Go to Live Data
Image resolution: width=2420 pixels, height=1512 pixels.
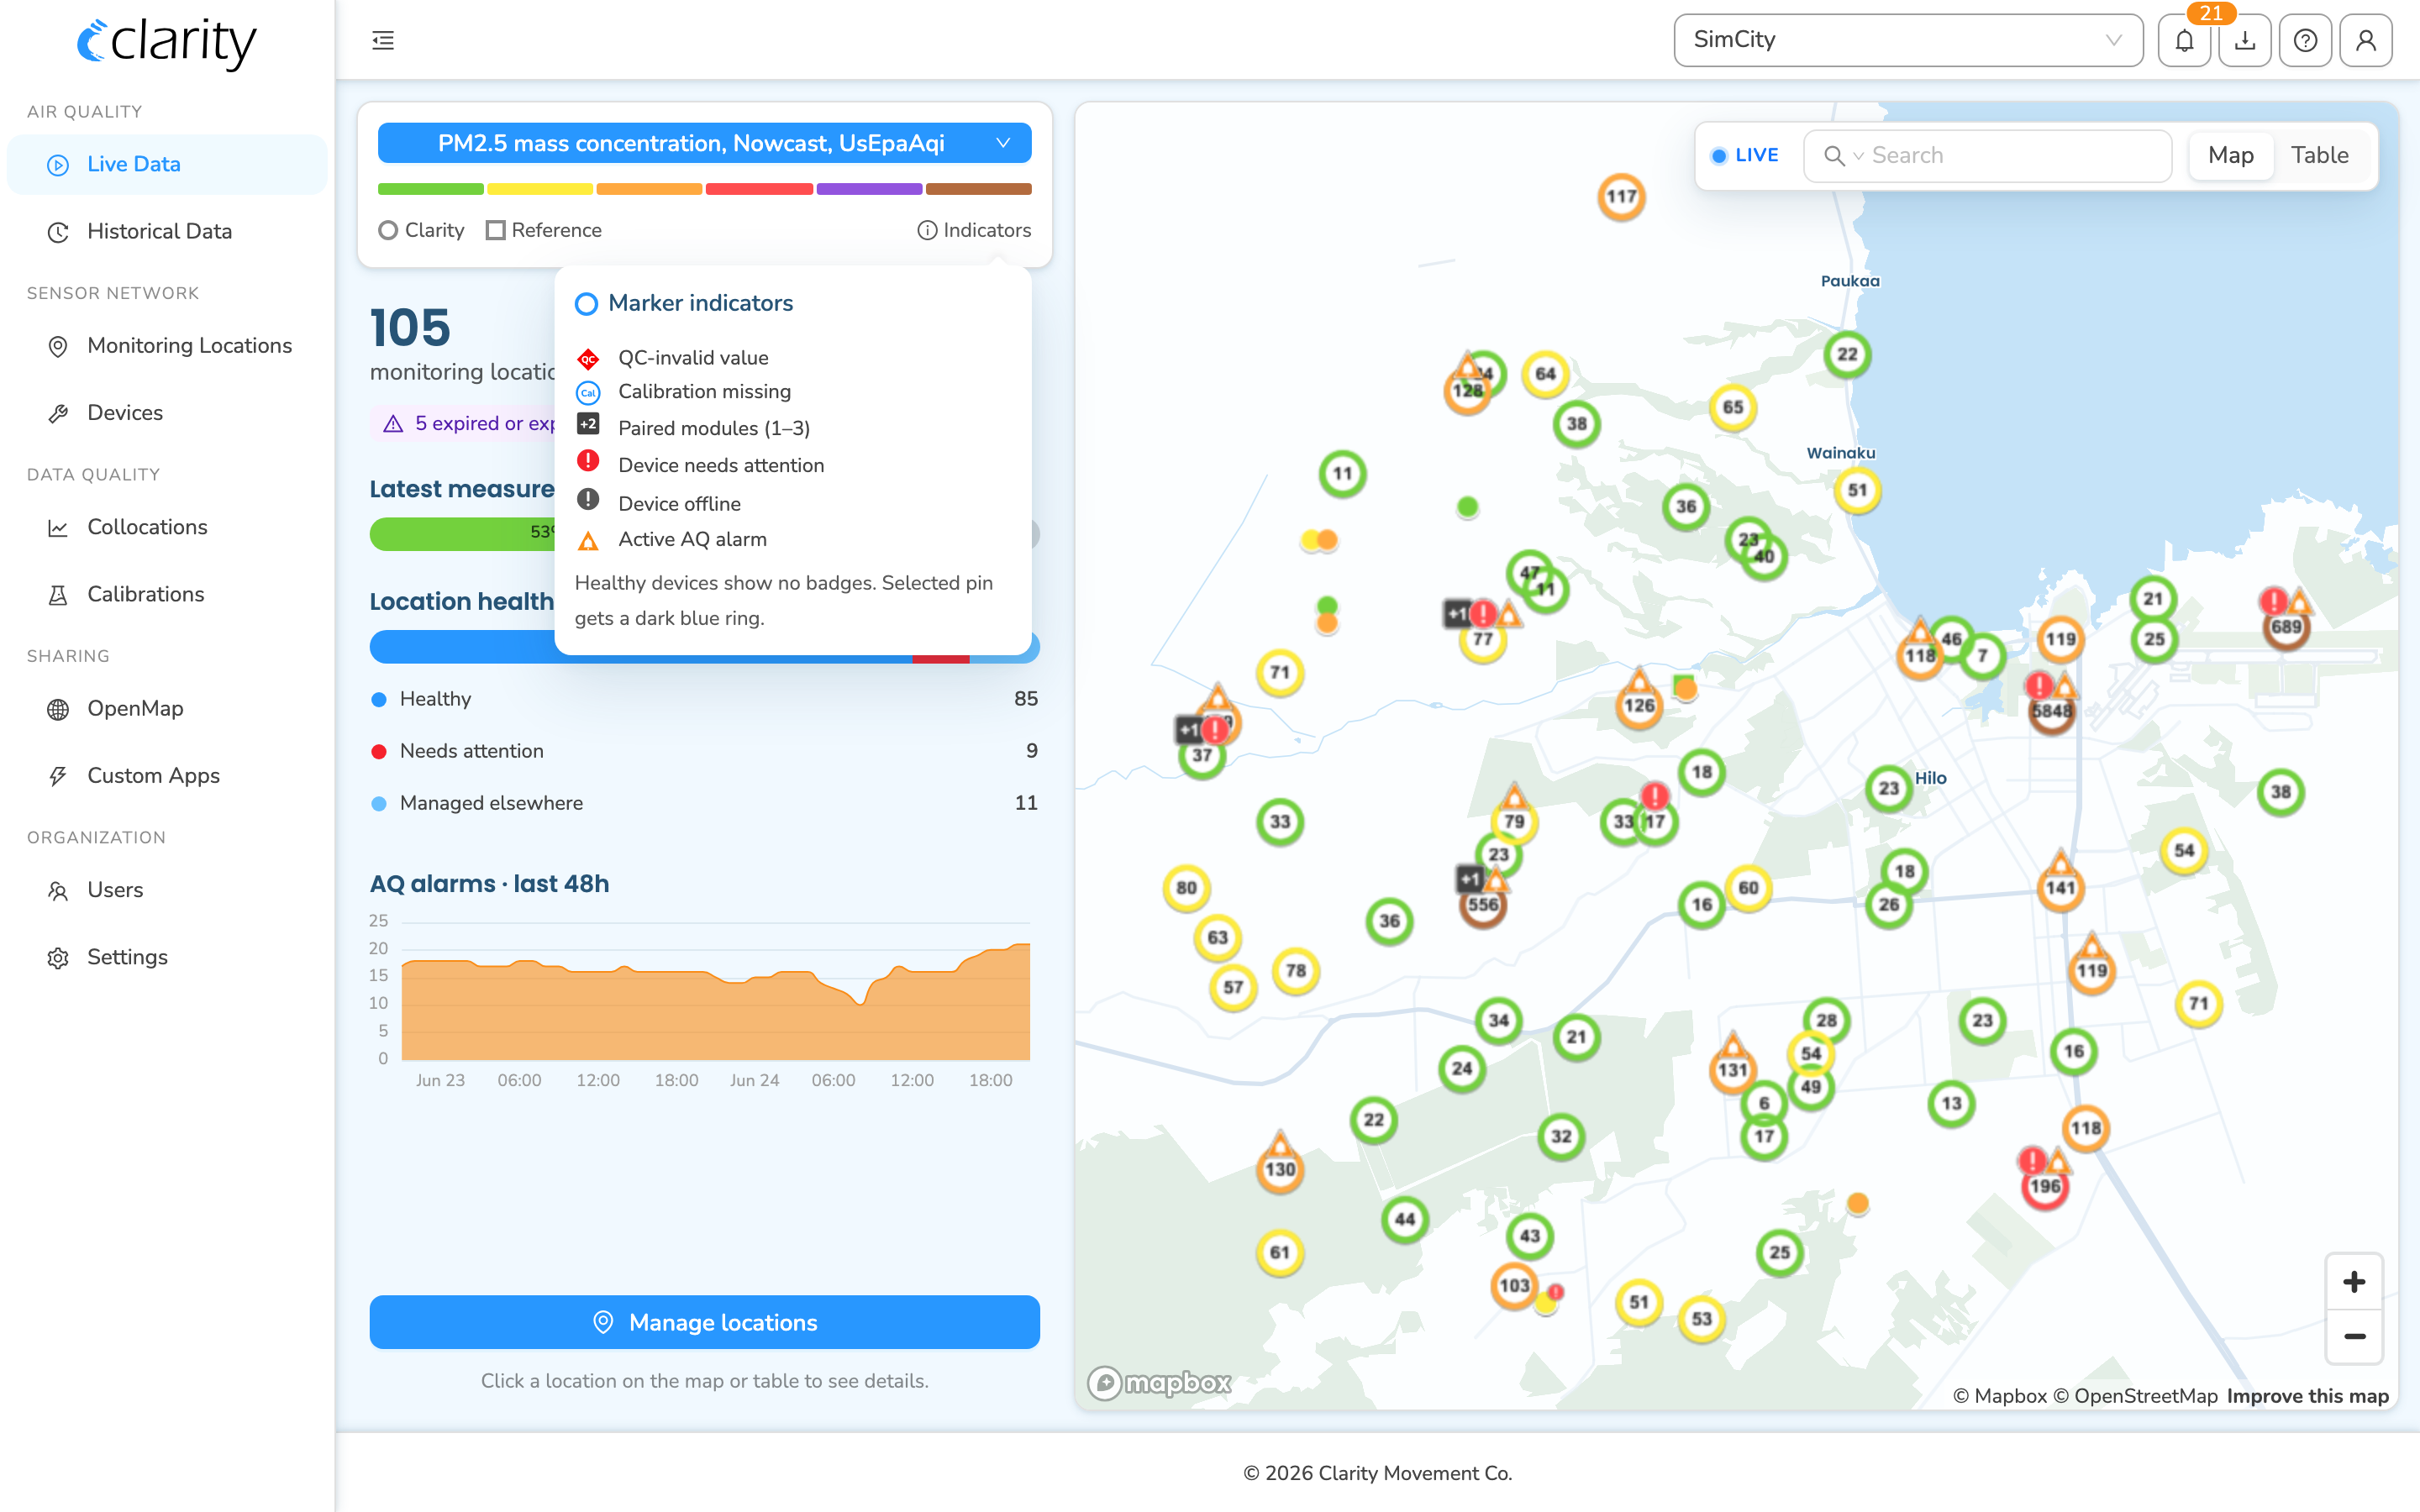point(167,164)
